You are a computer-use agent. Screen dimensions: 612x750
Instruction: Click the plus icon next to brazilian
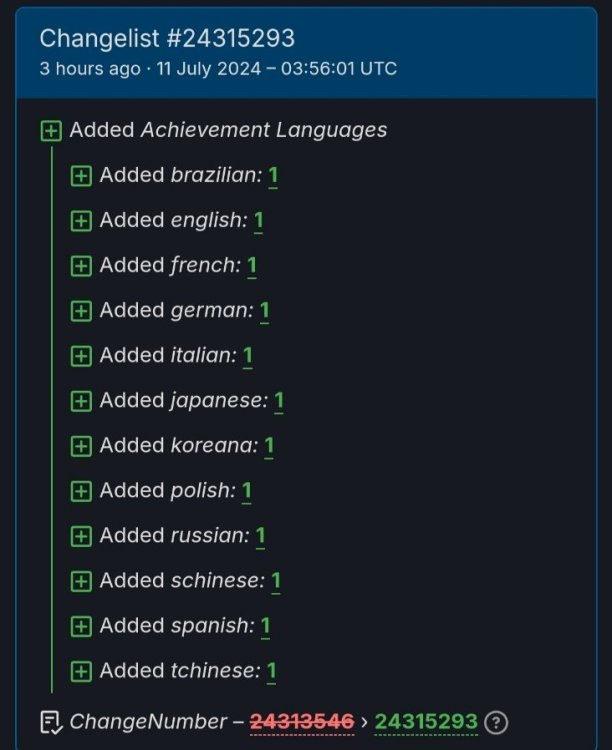pyautogui.click(x=81, y=176)
